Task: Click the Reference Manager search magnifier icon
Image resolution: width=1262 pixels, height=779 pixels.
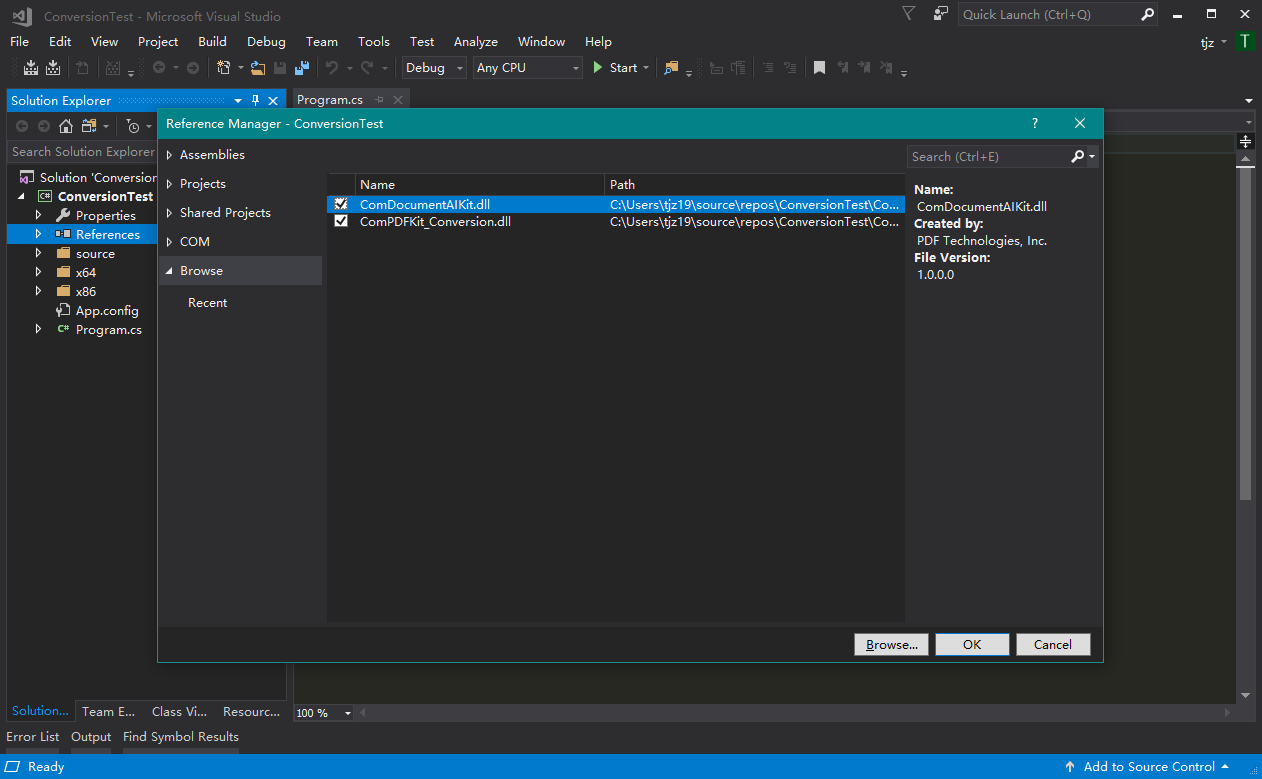Action: pos(1078,156)
